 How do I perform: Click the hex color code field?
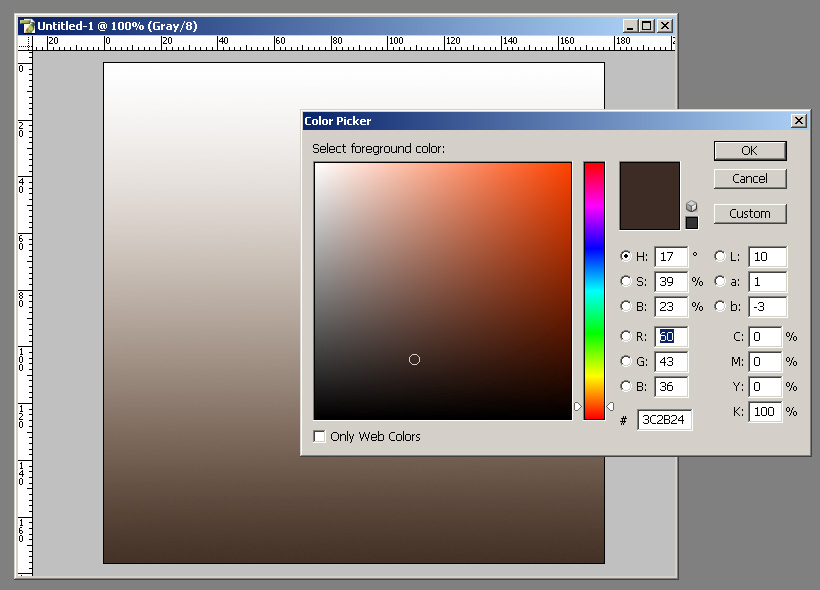[x=664, y=420]
